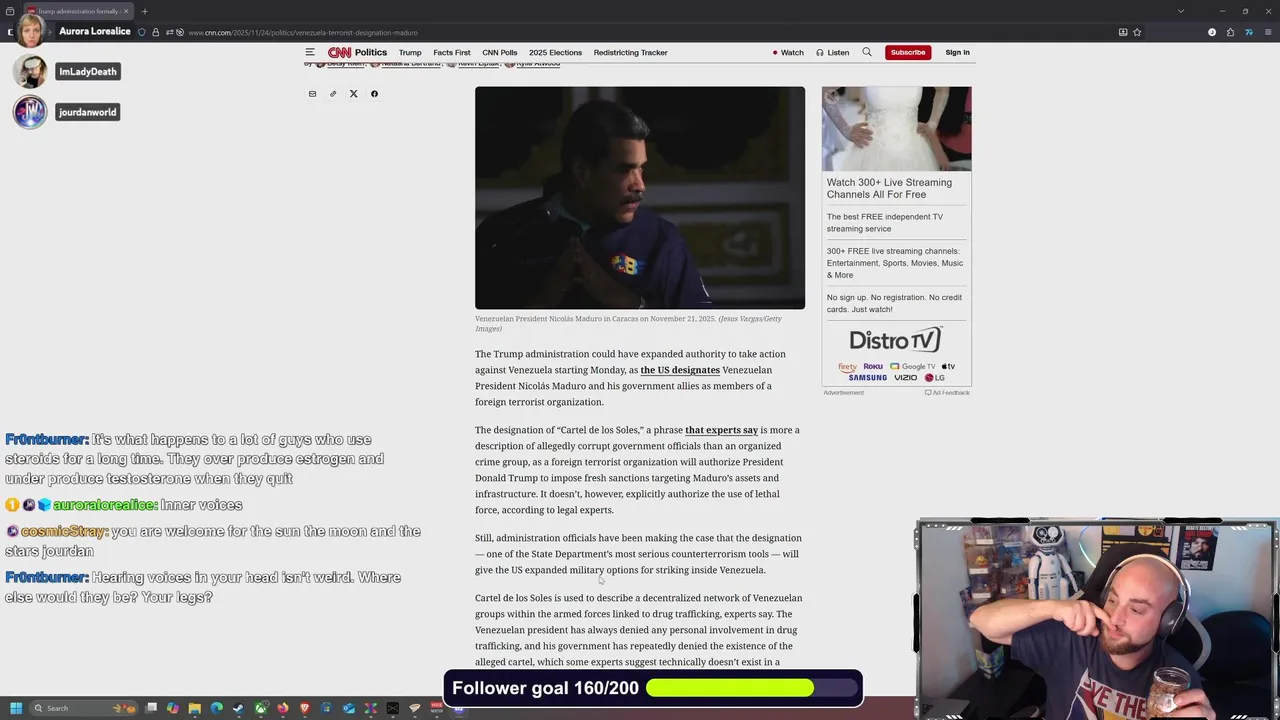1280x720 pixels.
Task: Follow the 'that experts say' hyperlink
Action: point(721,430)
